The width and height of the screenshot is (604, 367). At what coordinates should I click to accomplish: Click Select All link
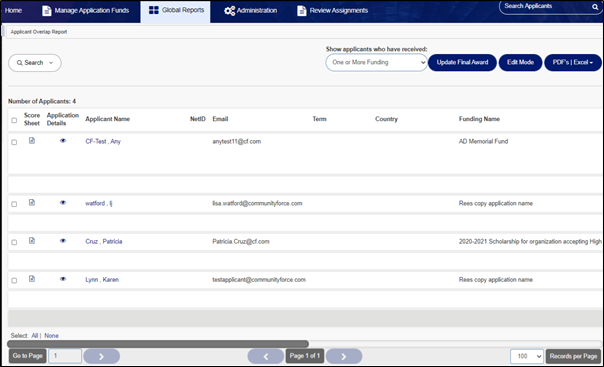coord(35,336)
